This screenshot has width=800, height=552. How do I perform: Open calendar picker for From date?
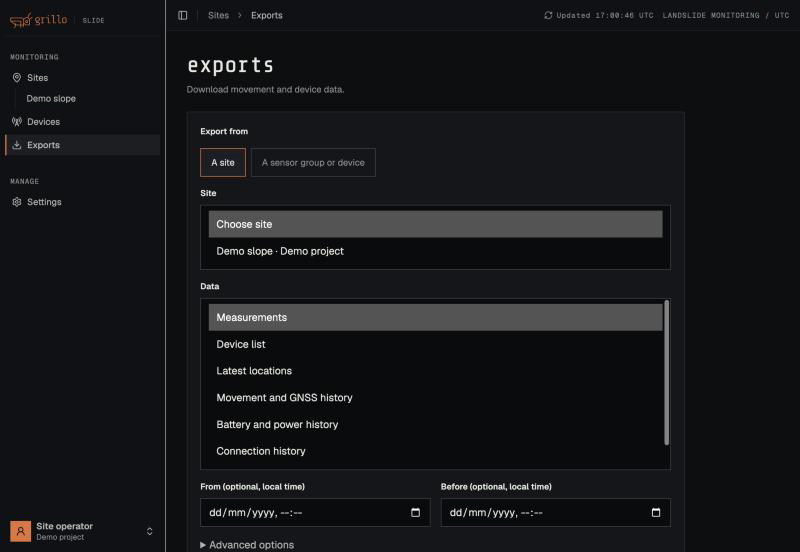pos(415,512)
